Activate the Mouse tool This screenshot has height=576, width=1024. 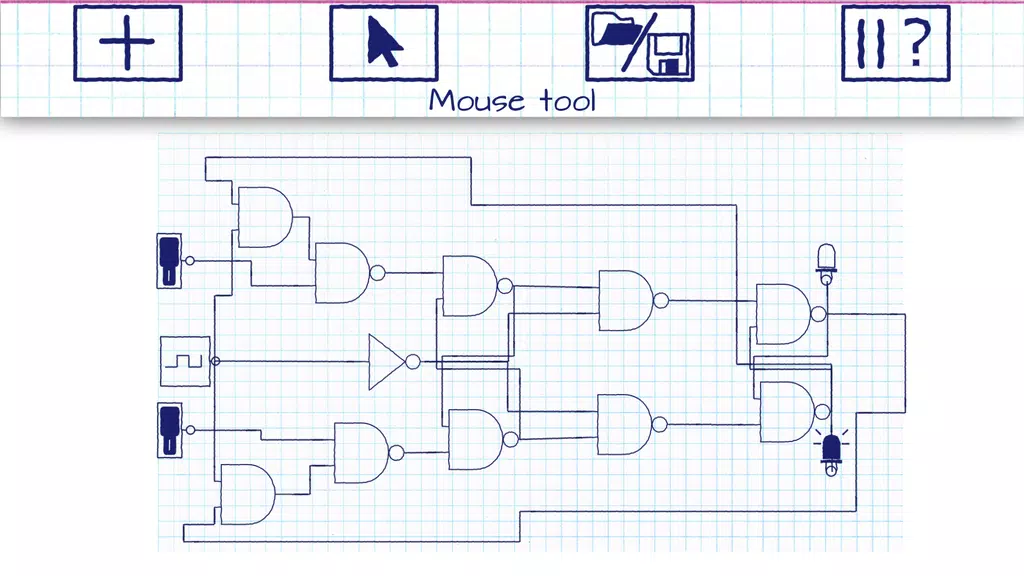(381, 44)
